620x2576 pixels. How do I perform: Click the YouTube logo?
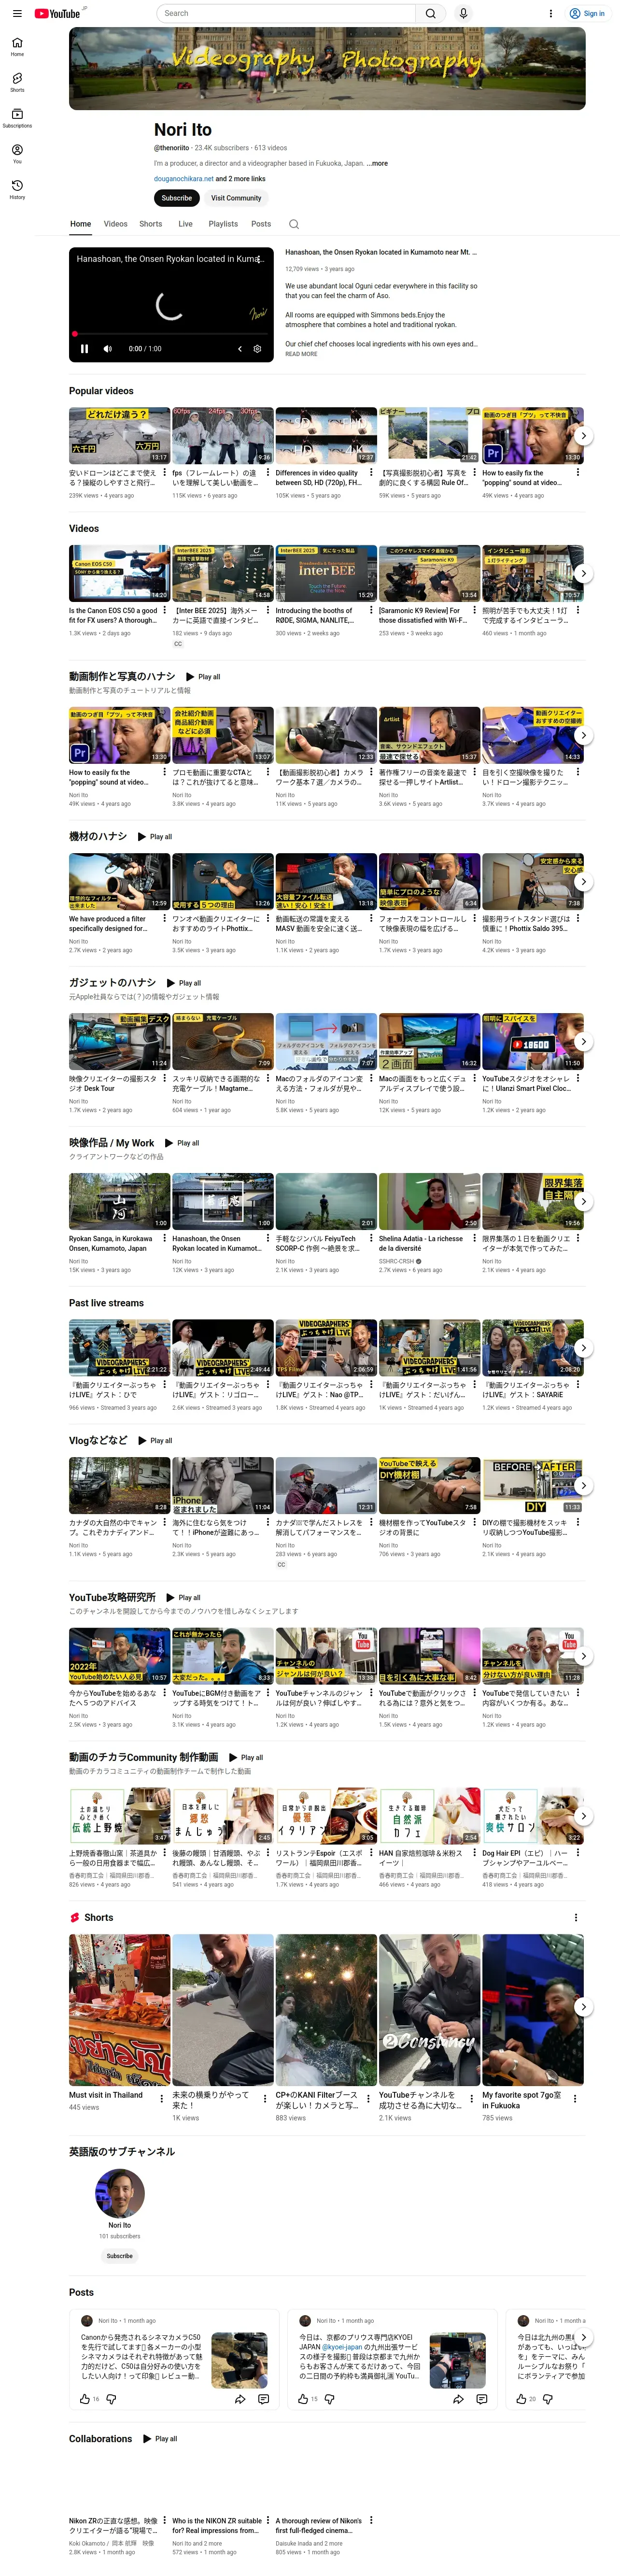point(57,13)
